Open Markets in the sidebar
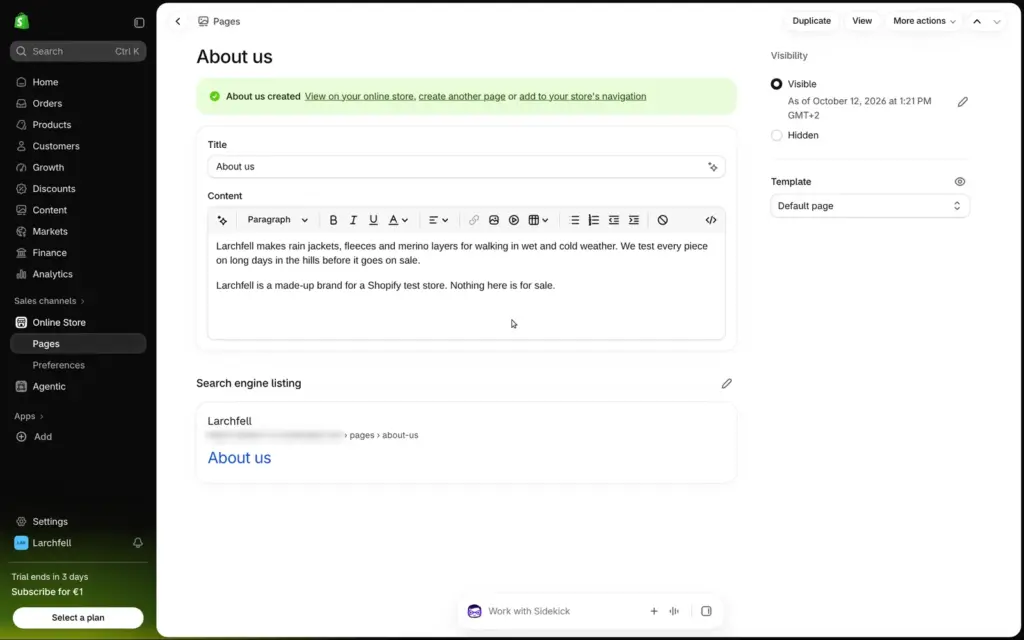Screen dimensions: 1024x640 [78, 231]
